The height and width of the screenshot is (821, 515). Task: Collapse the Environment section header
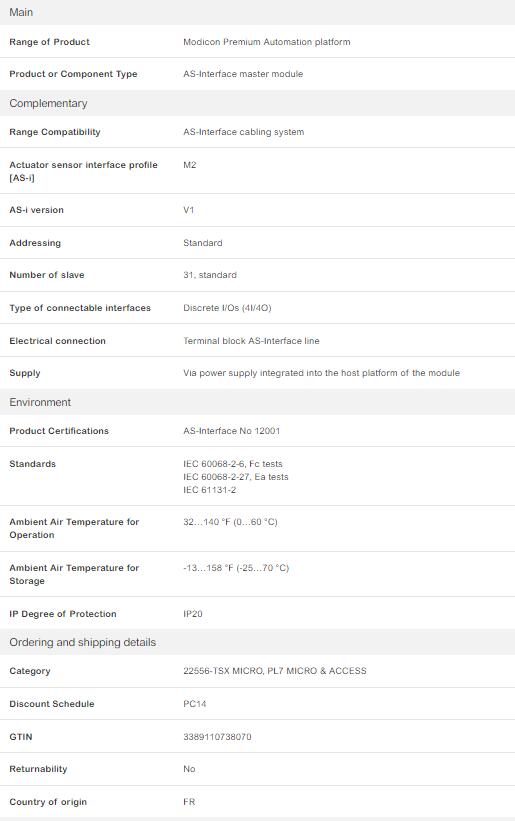tap(258, 402)
